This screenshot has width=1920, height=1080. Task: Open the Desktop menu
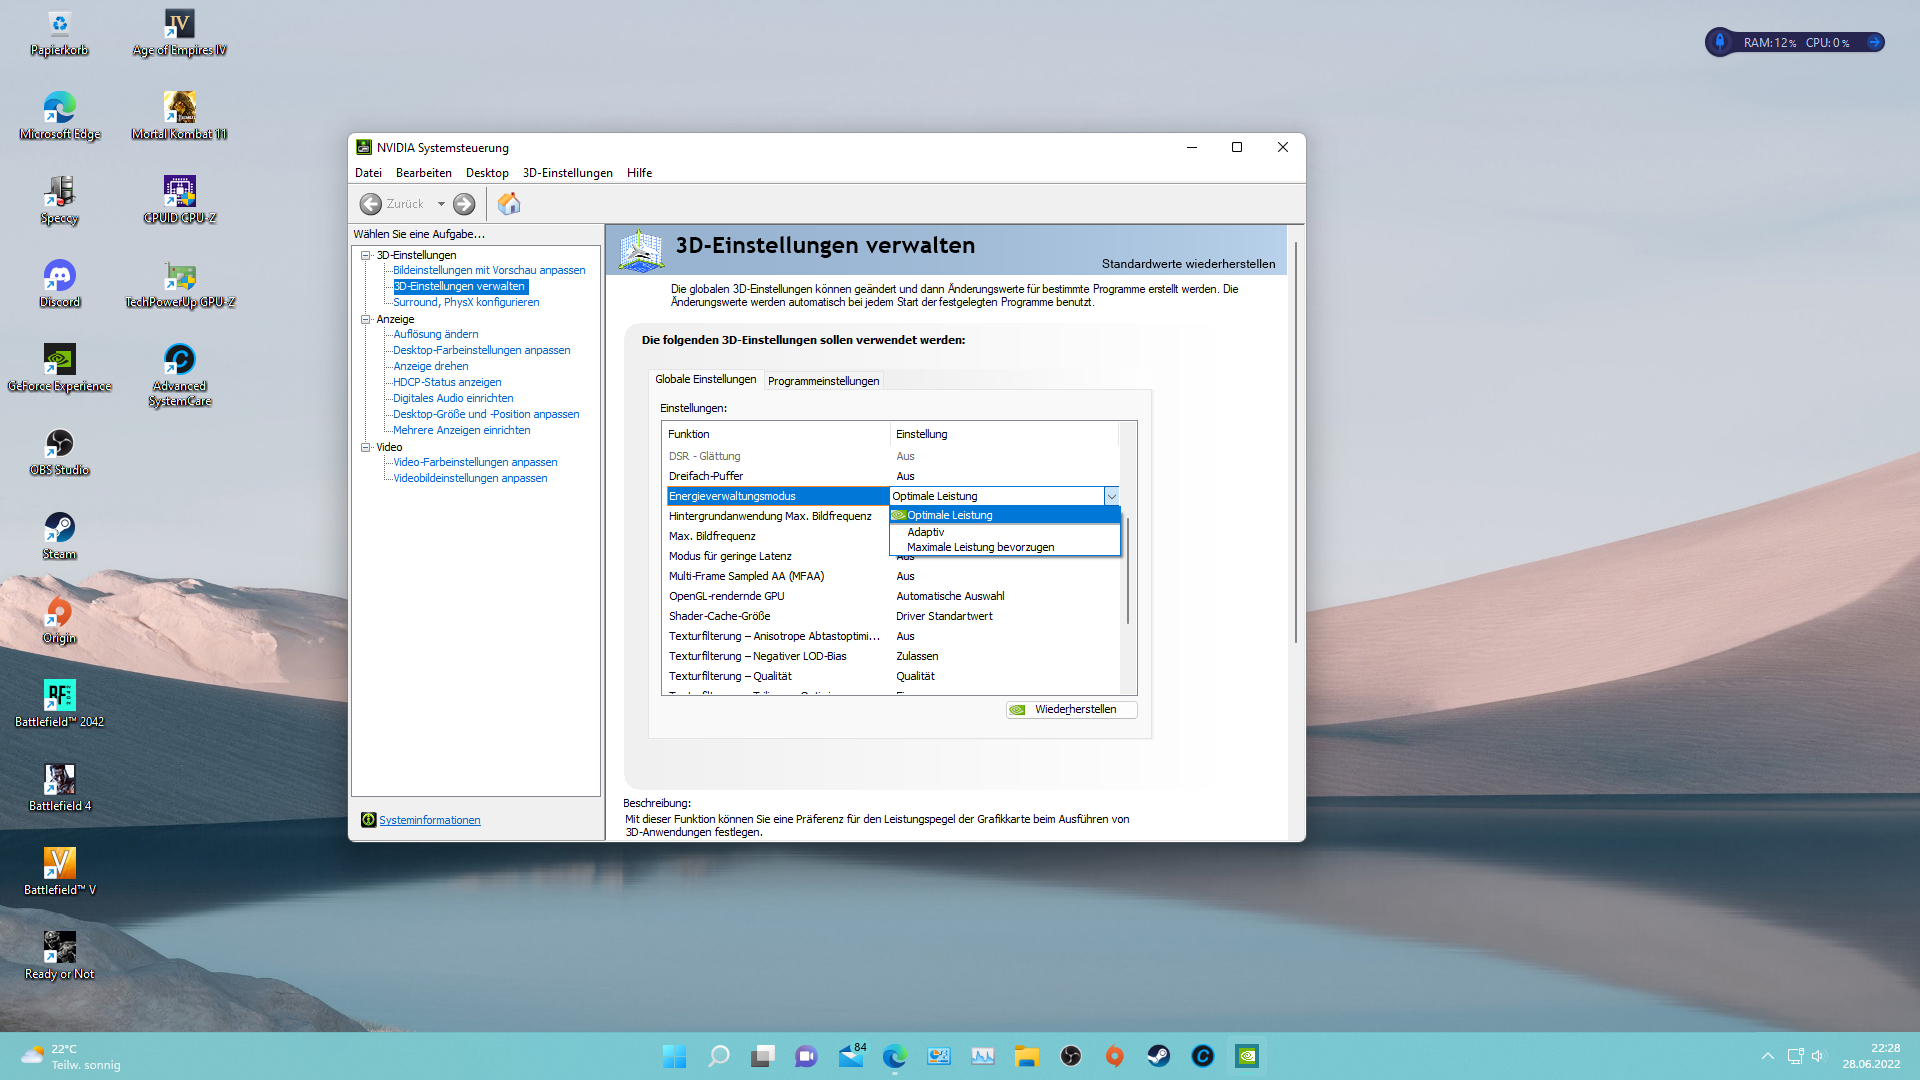(x=487, y=173)
